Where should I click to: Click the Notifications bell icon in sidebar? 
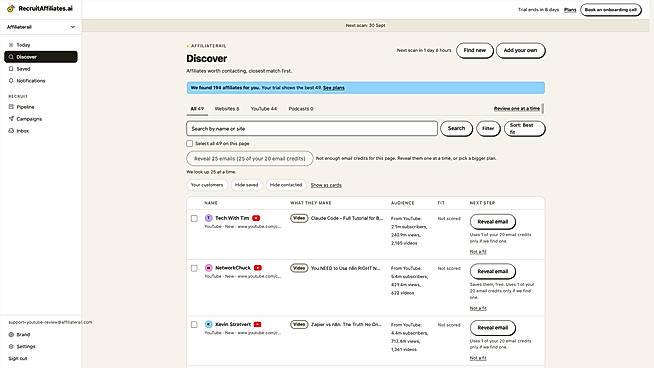[11, 81]
